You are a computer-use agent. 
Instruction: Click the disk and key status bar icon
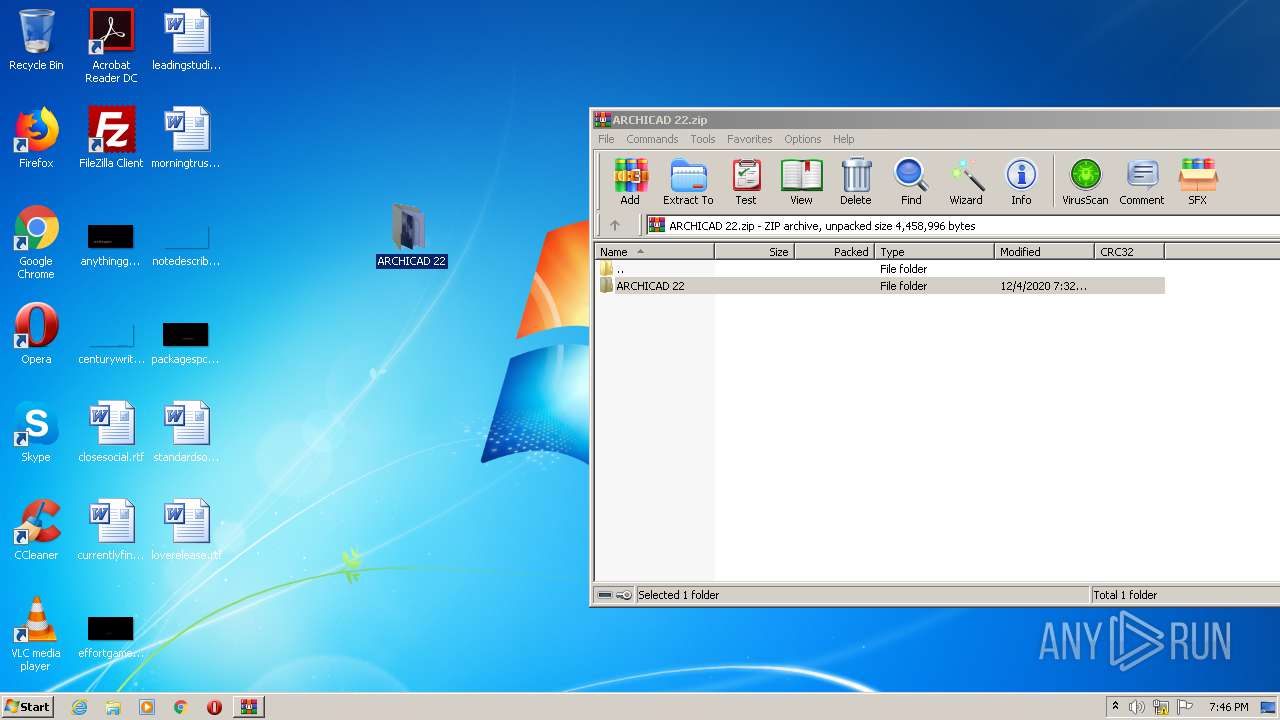click(614, 595)
